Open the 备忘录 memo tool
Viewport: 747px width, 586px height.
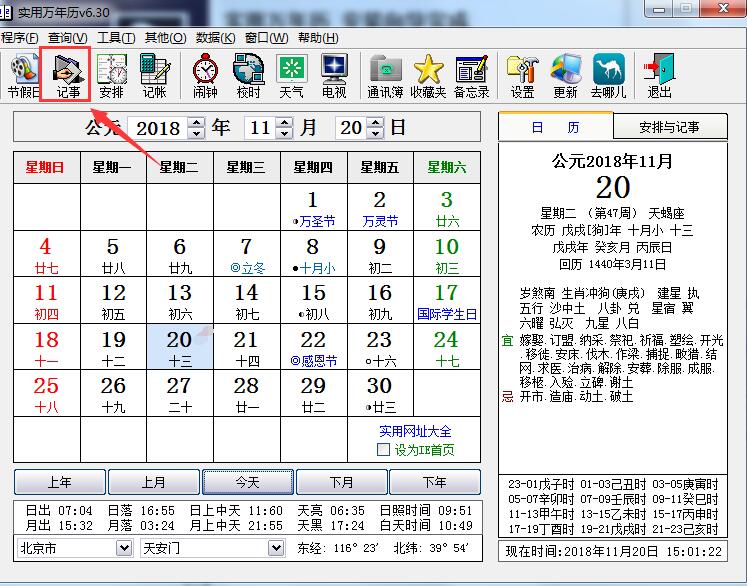click(472, 76)
